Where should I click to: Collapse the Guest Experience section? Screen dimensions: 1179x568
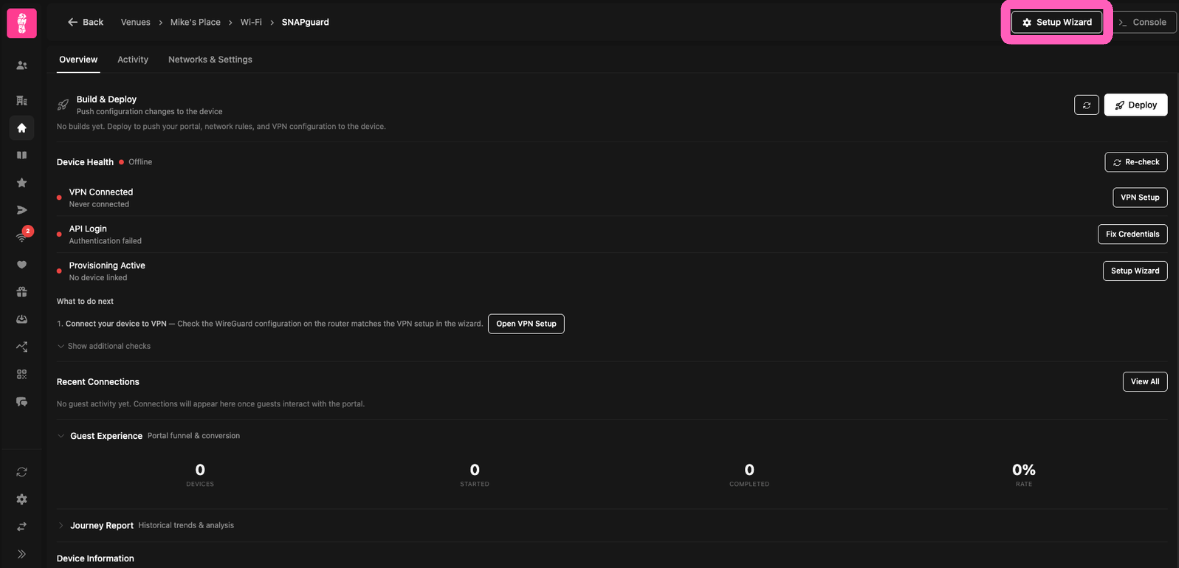[x=61, y=436]
